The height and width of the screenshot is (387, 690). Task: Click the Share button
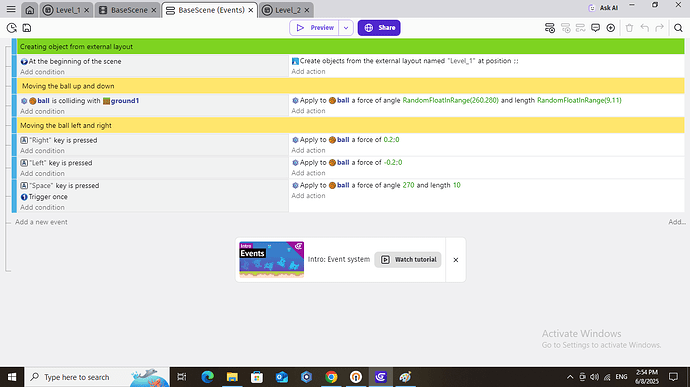379,28
